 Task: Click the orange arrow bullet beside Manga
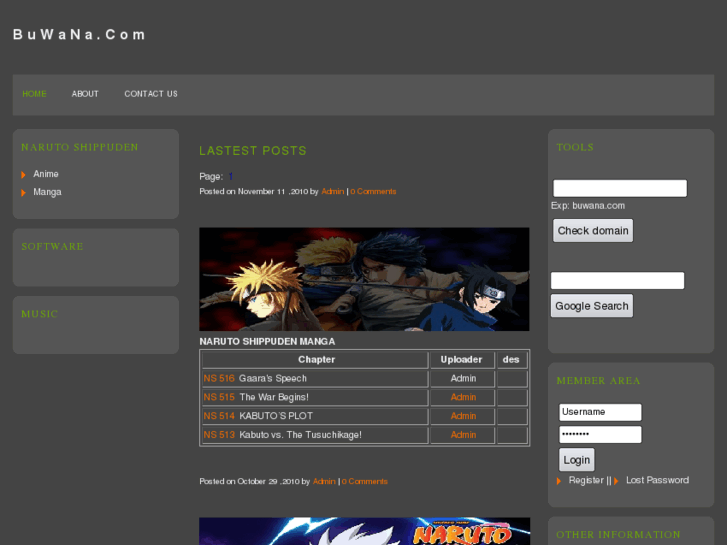click(24, 192)
